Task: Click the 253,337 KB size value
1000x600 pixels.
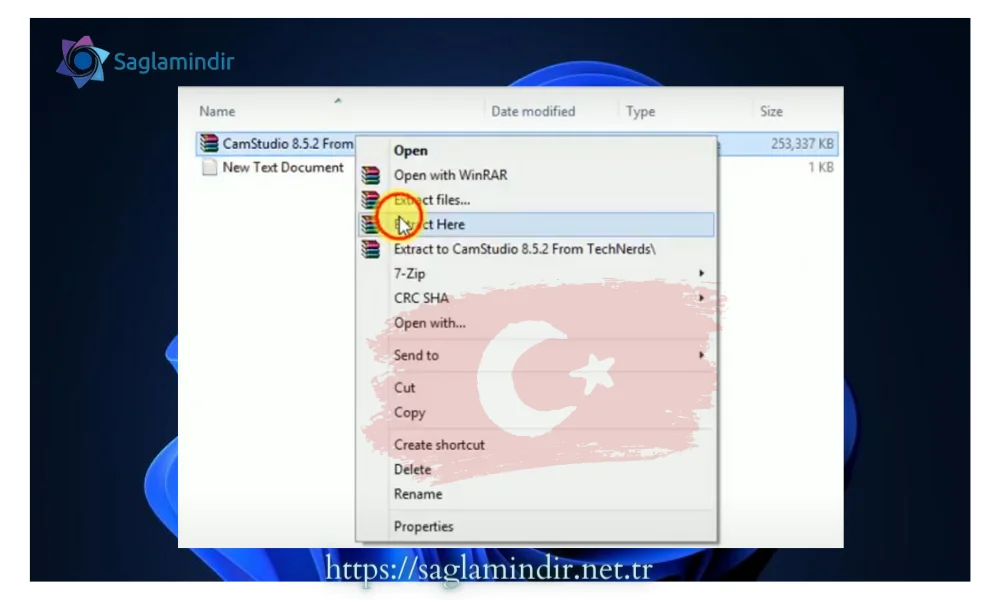Action: point(802,144)
